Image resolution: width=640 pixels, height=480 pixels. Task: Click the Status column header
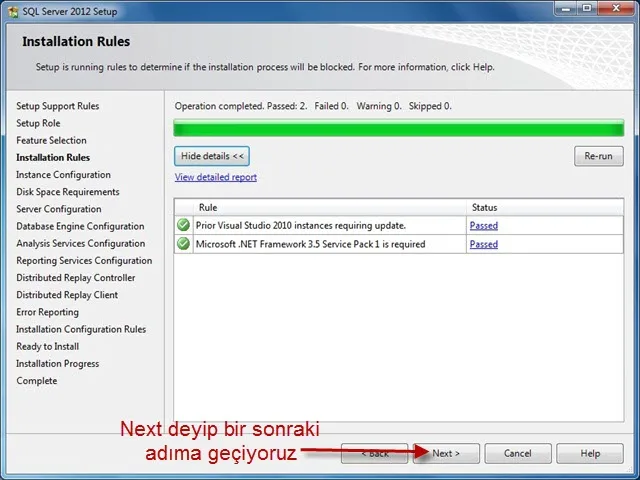[x=545, y=207]
